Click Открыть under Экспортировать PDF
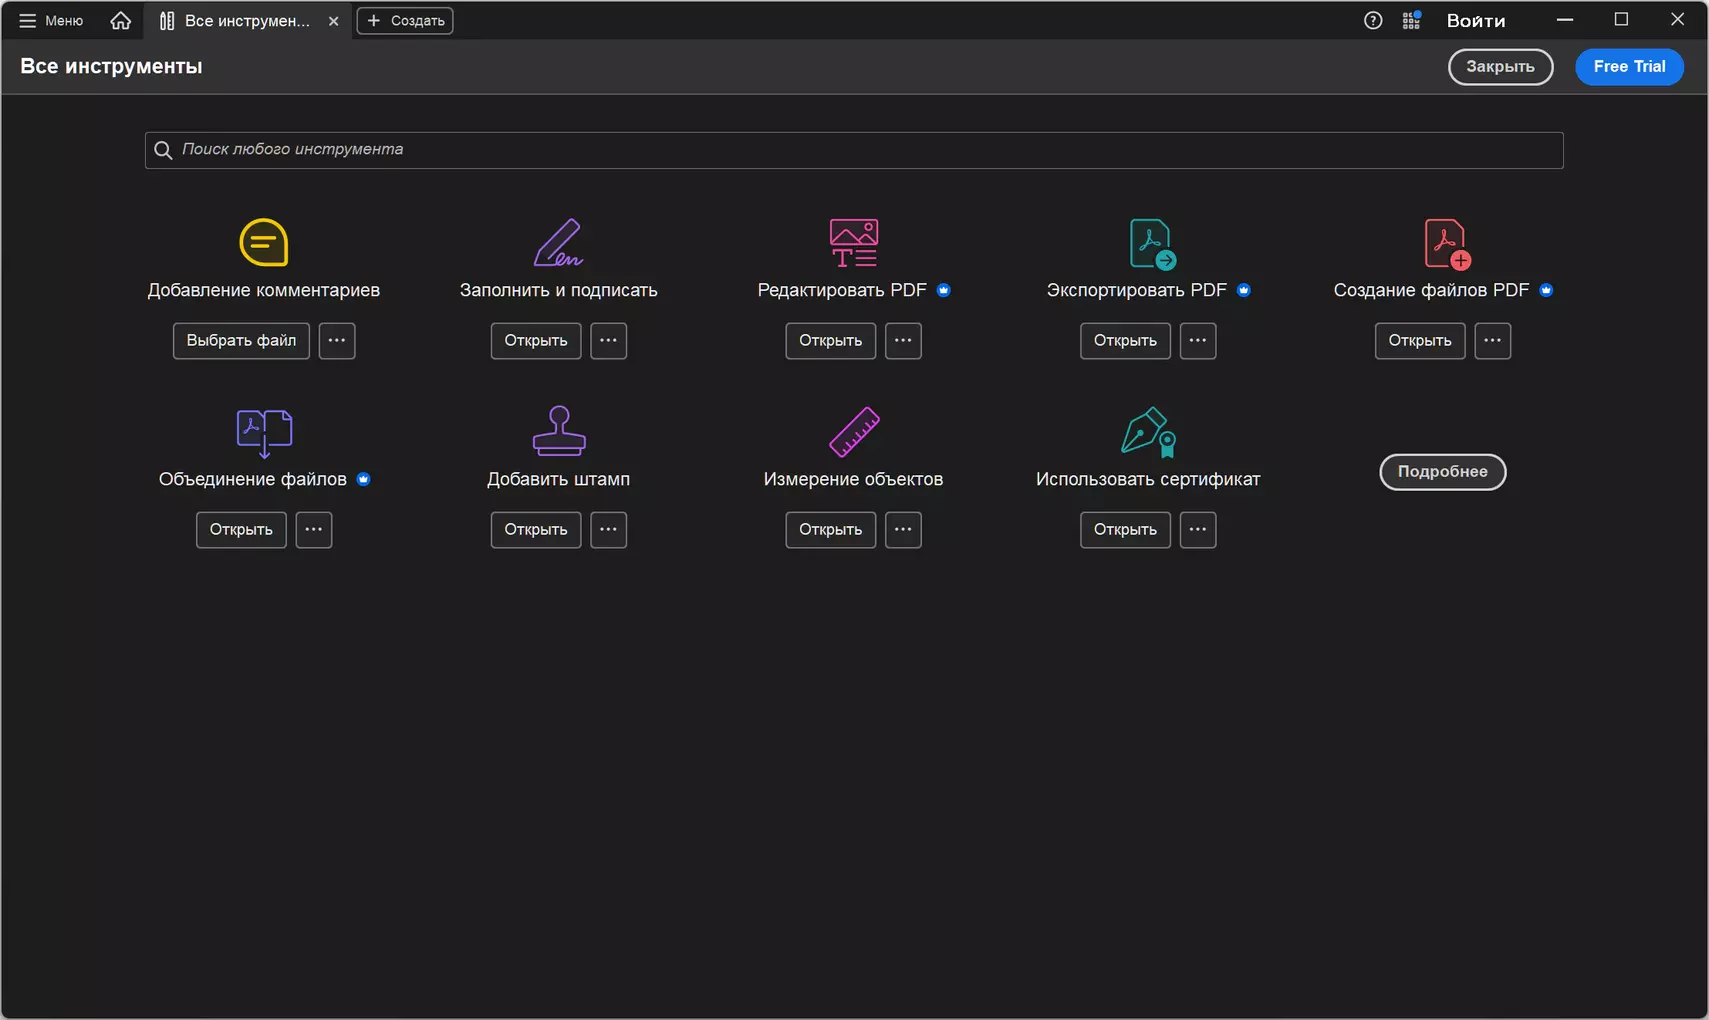This screenshot has height=1020, width=1709. pyautogui.click(x=1125, y=340)
